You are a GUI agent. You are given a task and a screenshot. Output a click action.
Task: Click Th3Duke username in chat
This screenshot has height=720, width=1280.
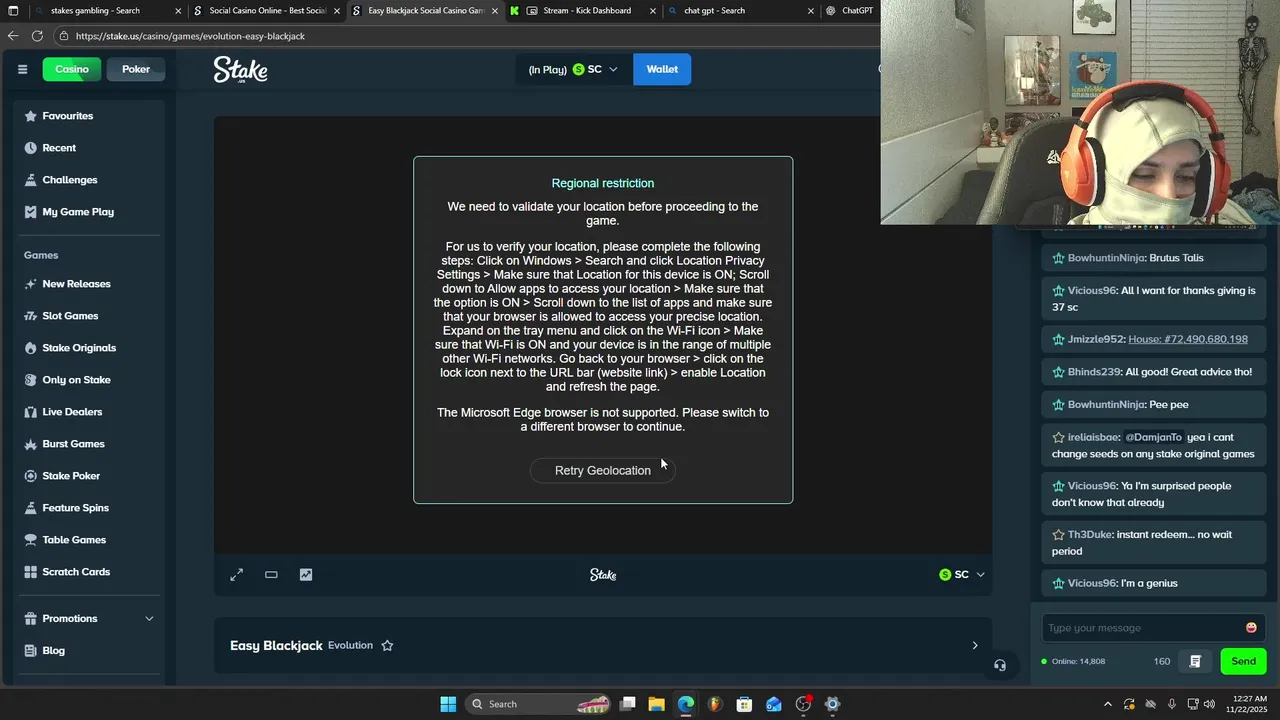(1090, 535)
